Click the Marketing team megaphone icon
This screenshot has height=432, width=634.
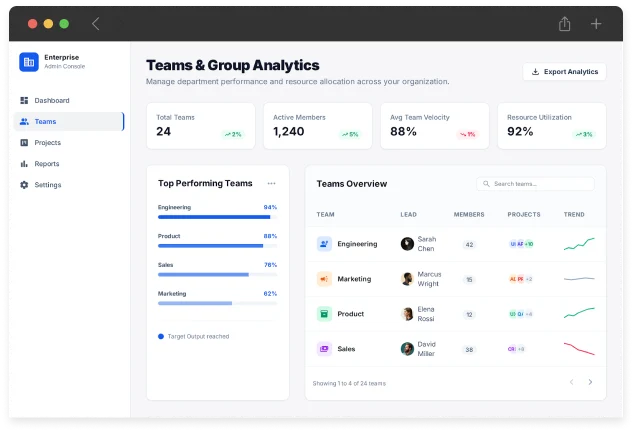coord(324,279)
